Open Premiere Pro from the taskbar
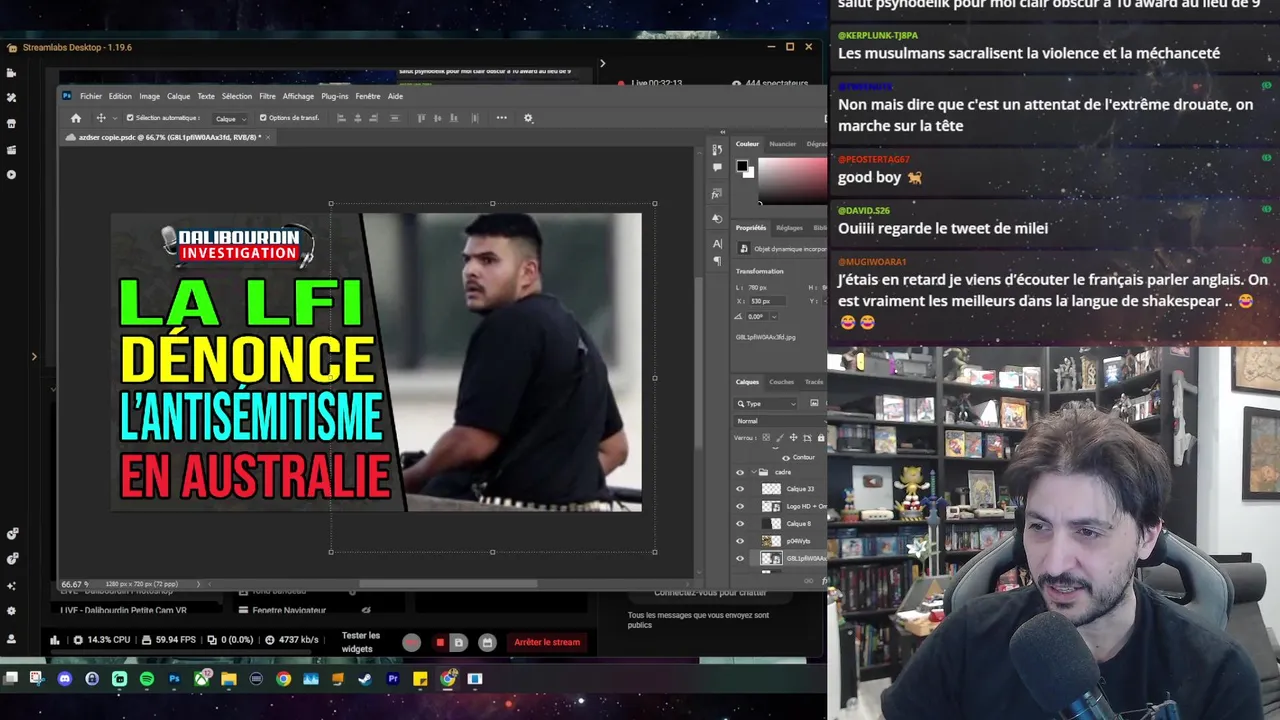Screen dimensions: 1280x720 coord(392,679)
